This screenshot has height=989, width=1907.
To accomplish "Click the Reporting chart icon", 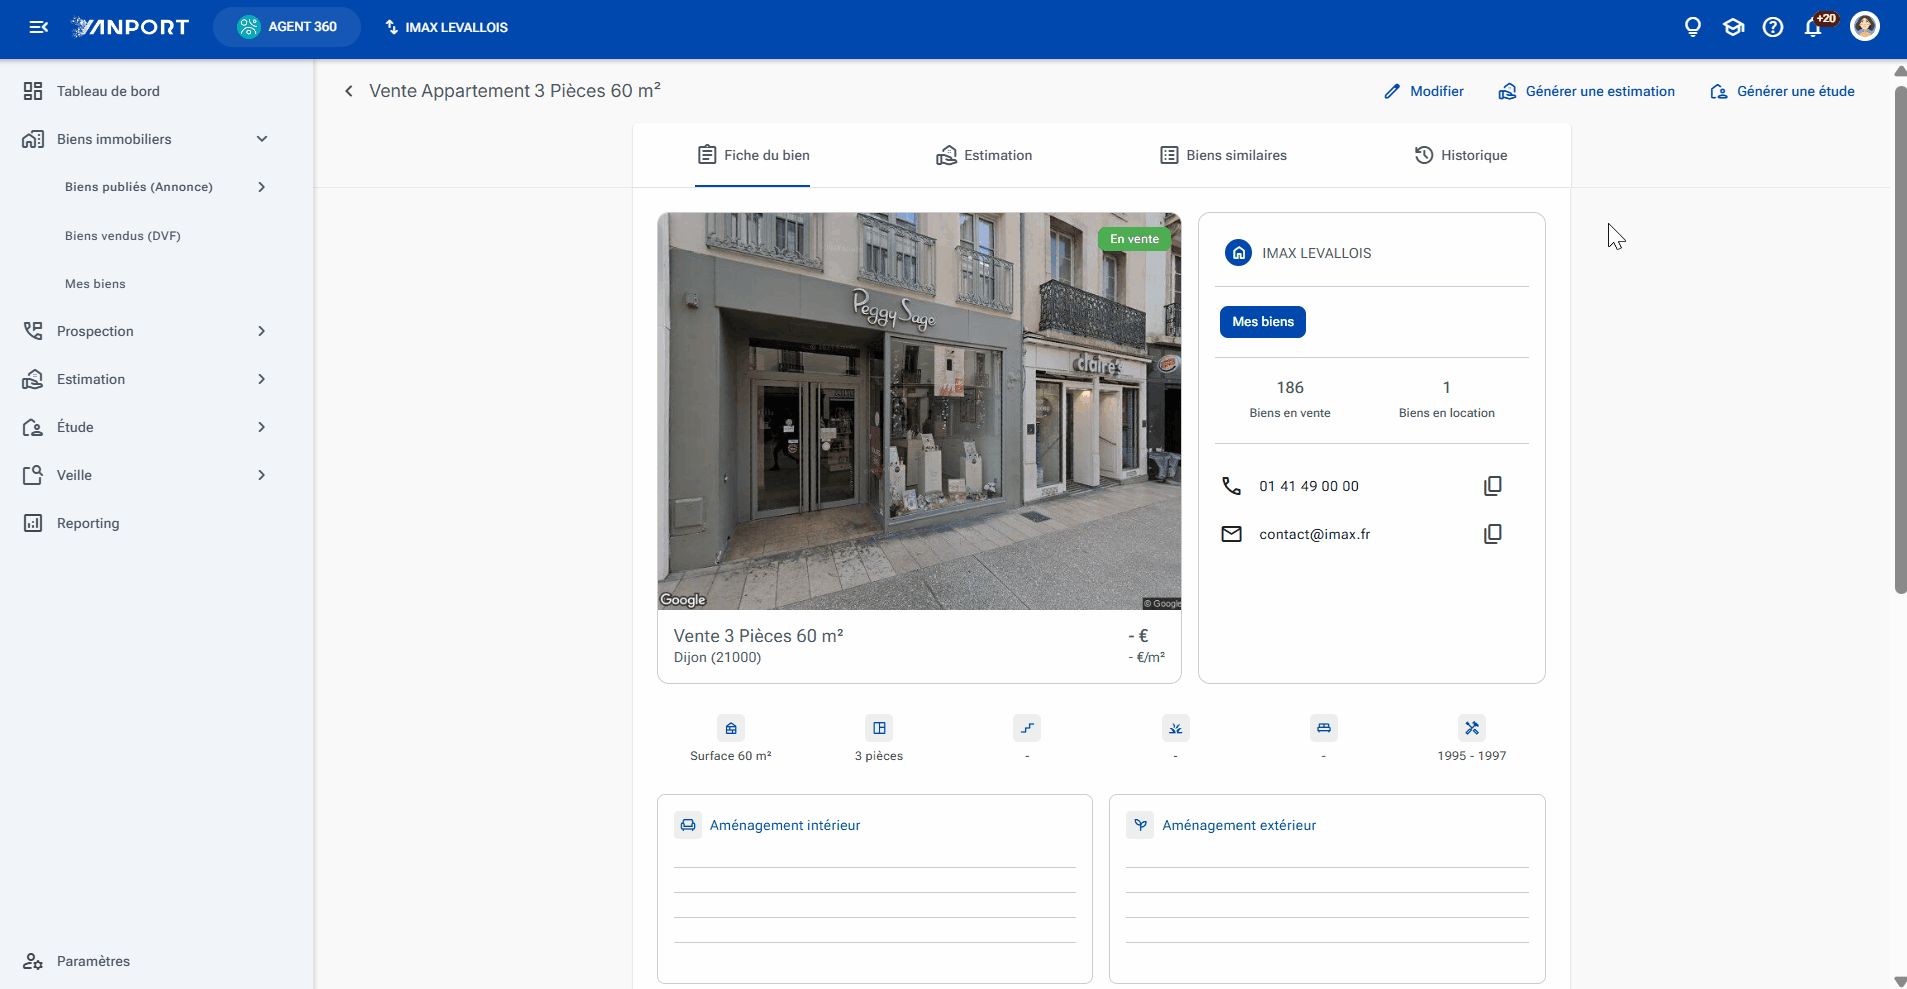I will click(33, 523).
